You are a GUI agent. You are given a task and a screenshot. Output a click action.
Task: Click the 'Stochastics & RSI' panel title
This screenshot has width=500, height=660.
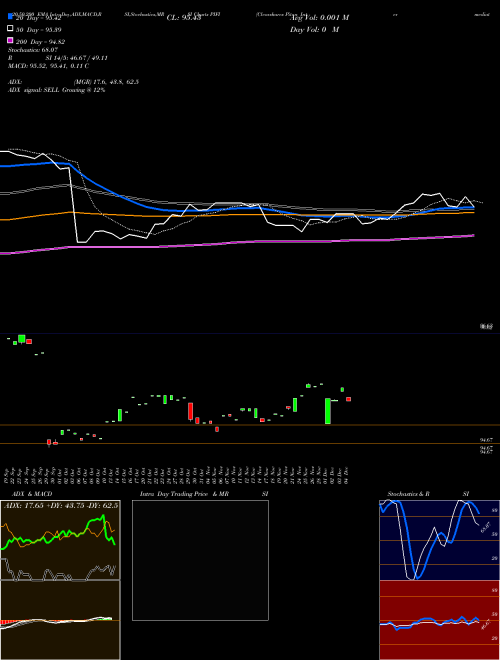[x=428, y=494]
